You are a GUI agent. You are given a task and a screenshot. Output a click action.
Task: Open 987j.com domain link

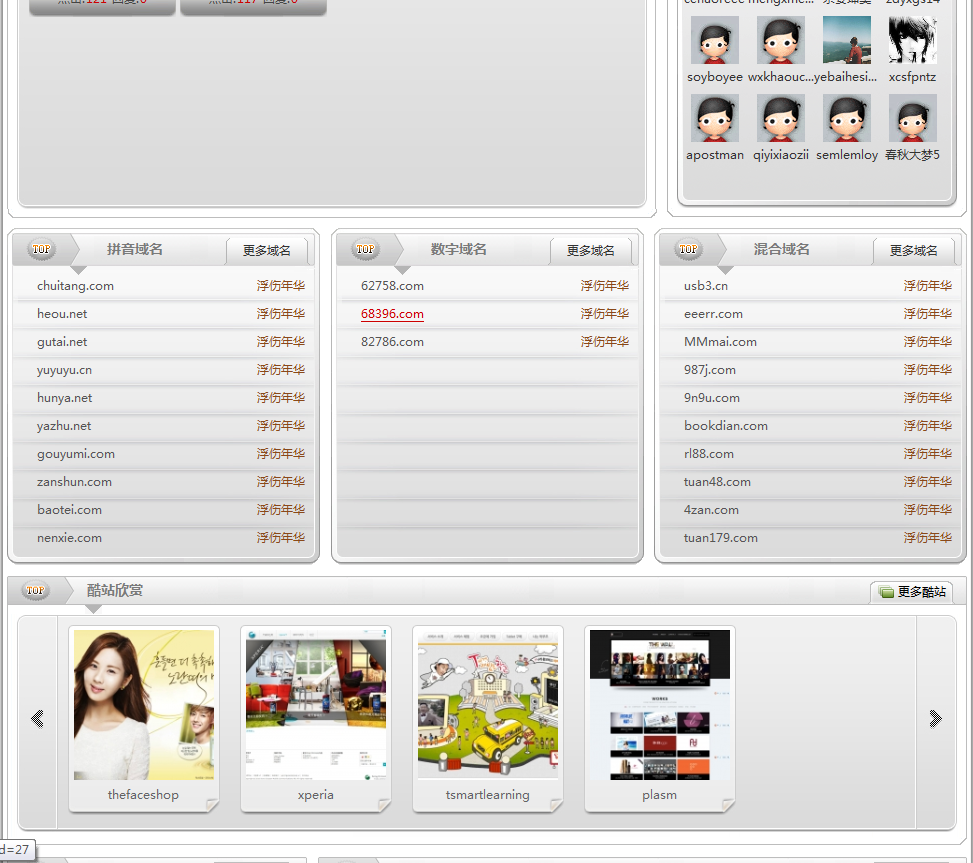710,370
